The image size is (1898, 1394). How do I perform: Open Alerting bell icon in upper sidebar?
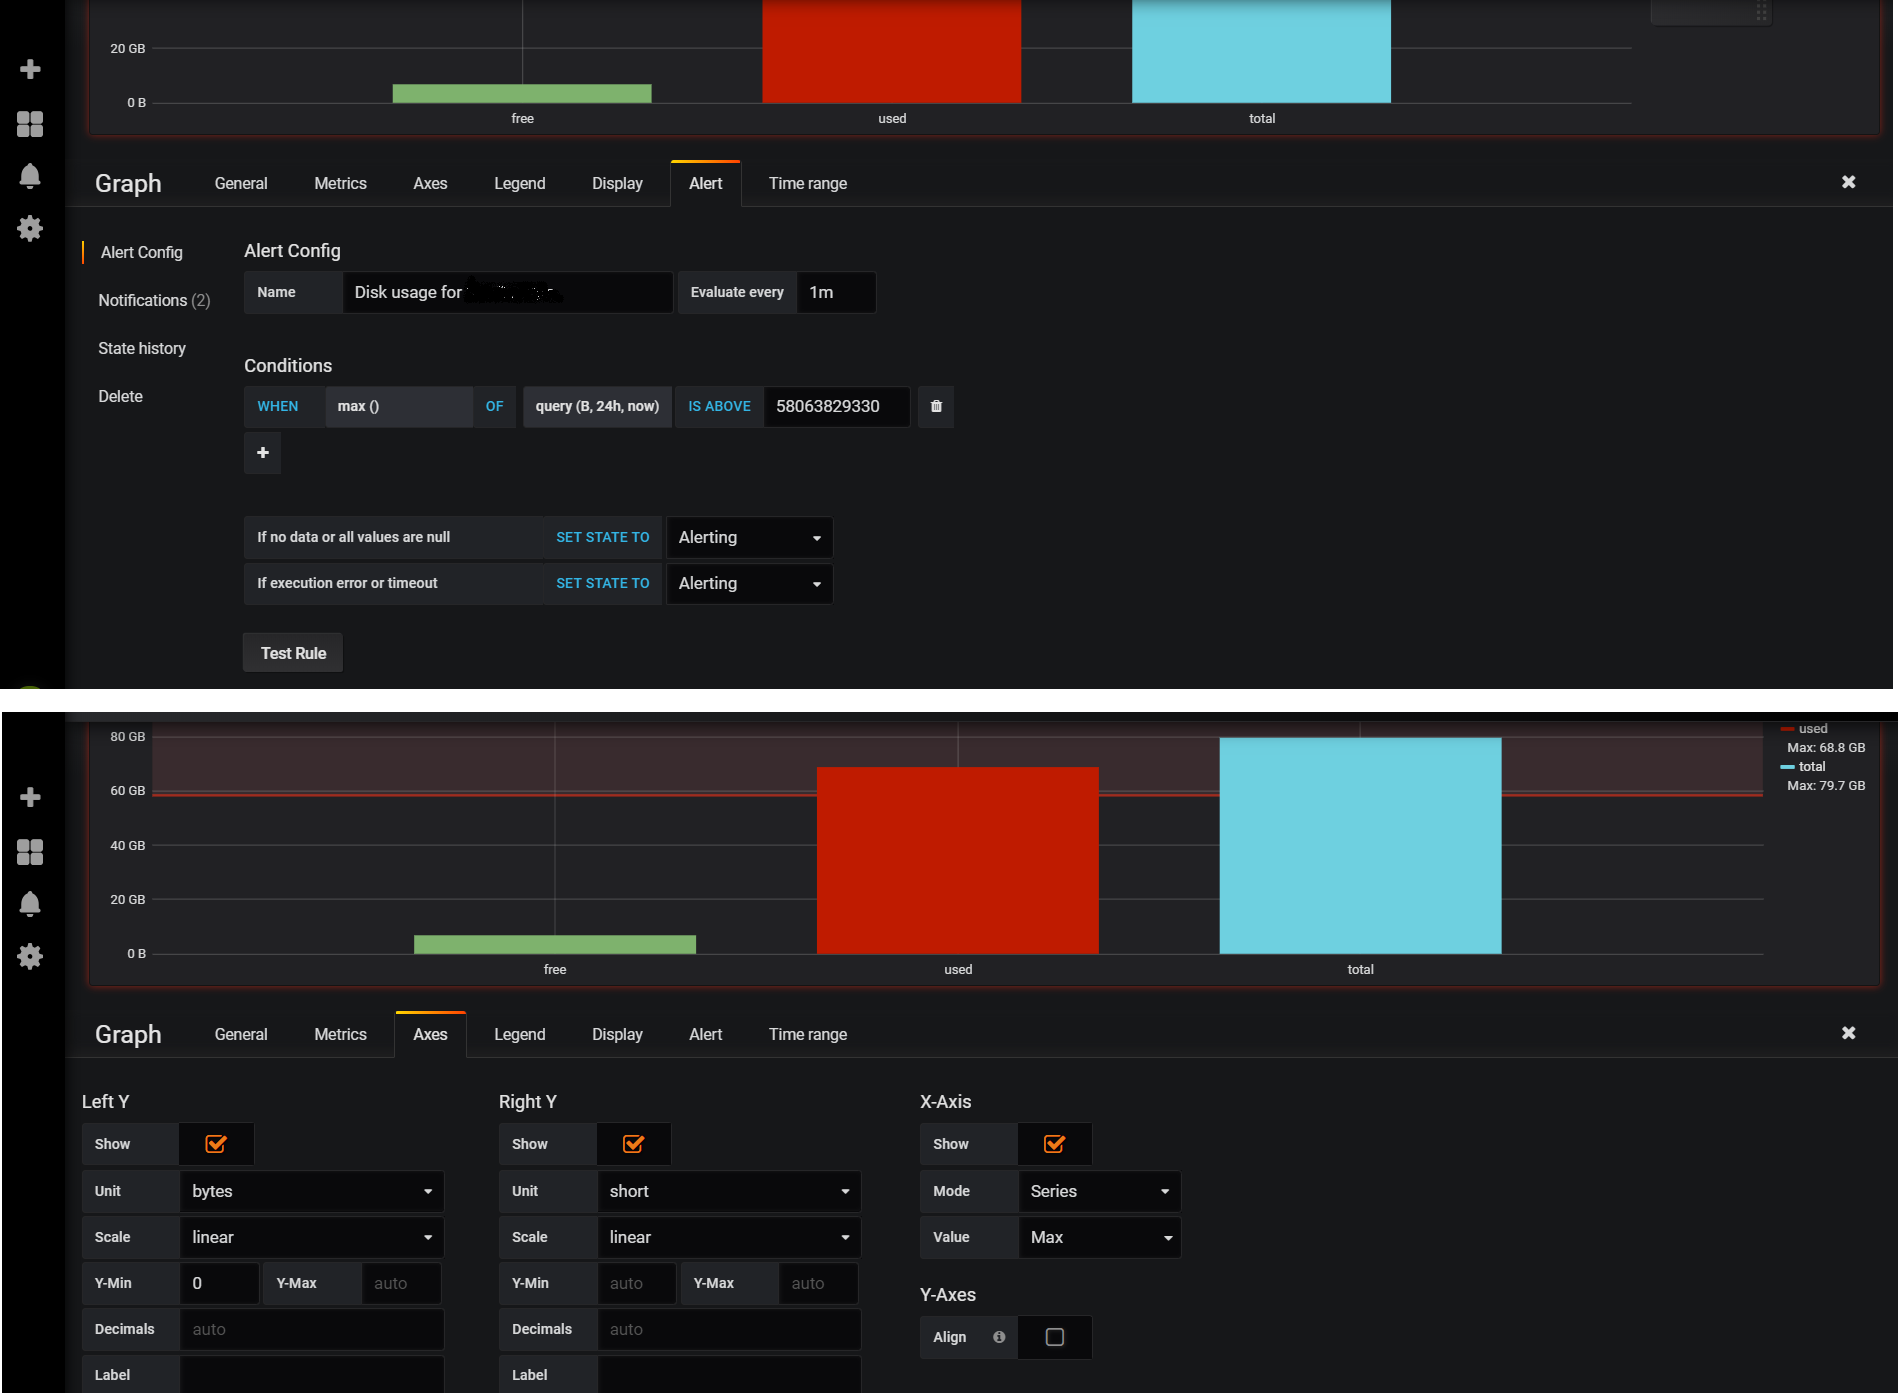click(30, 176)
